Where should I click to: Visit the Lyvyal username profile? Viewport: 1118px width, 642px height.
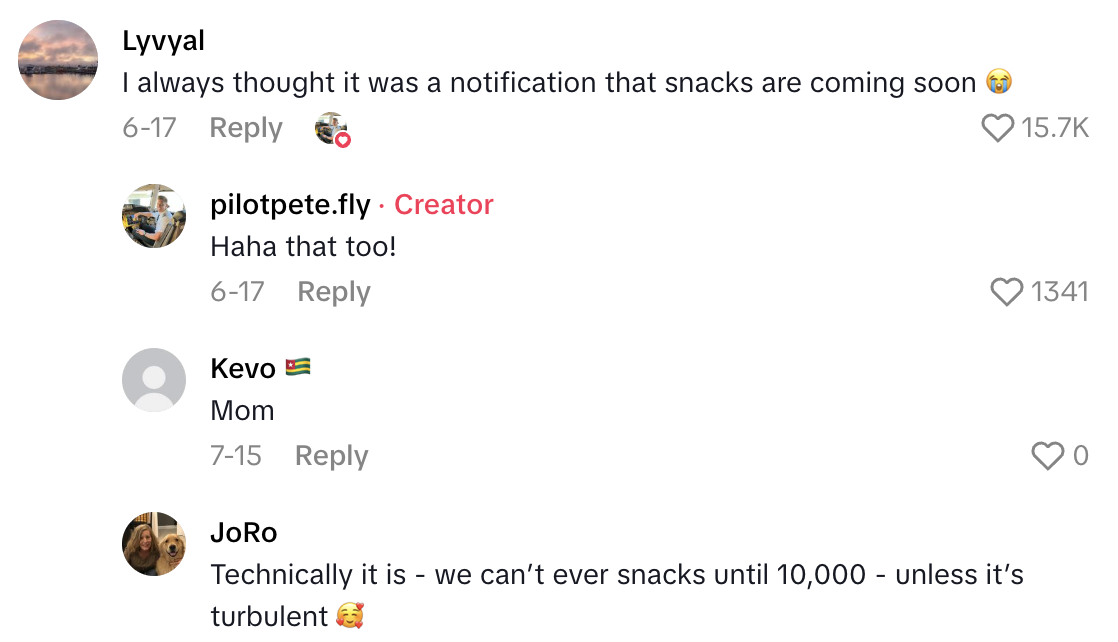[x=163, y=41]
